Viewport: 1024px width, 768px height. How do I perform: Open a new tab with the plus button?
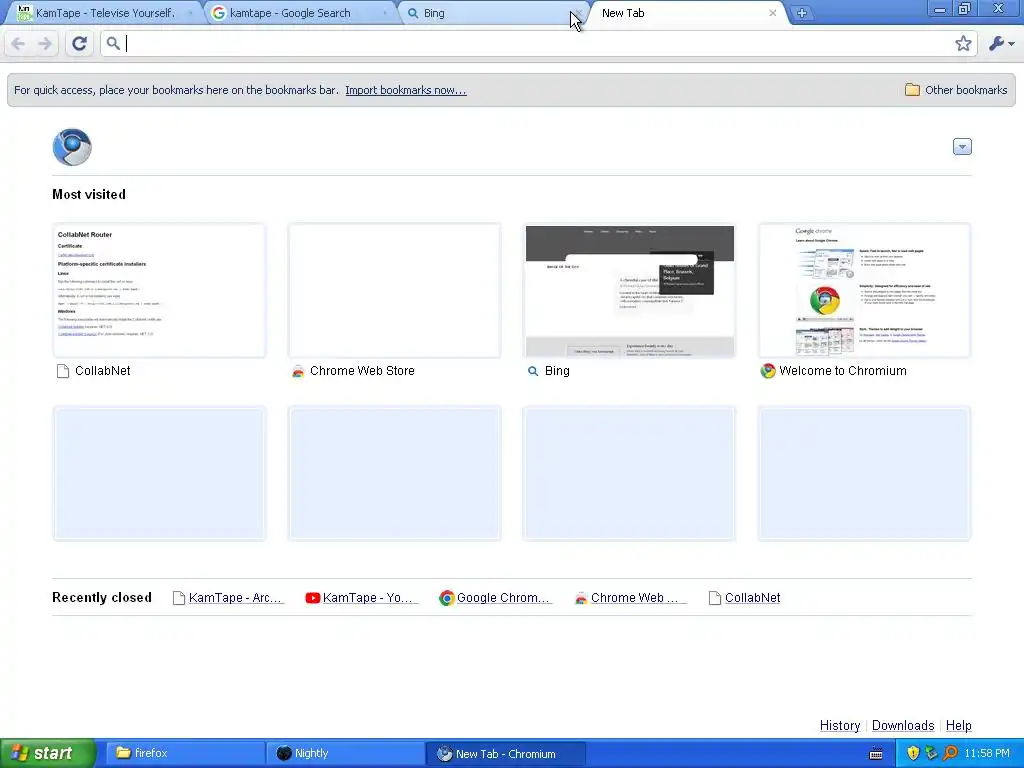click(x=801, y=13)
